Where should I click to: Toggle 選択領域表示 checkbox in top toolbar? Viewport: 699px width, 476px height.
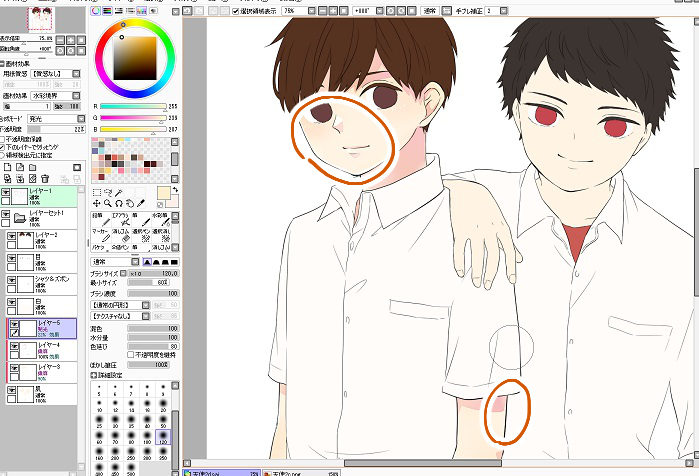tap(235, 11)
